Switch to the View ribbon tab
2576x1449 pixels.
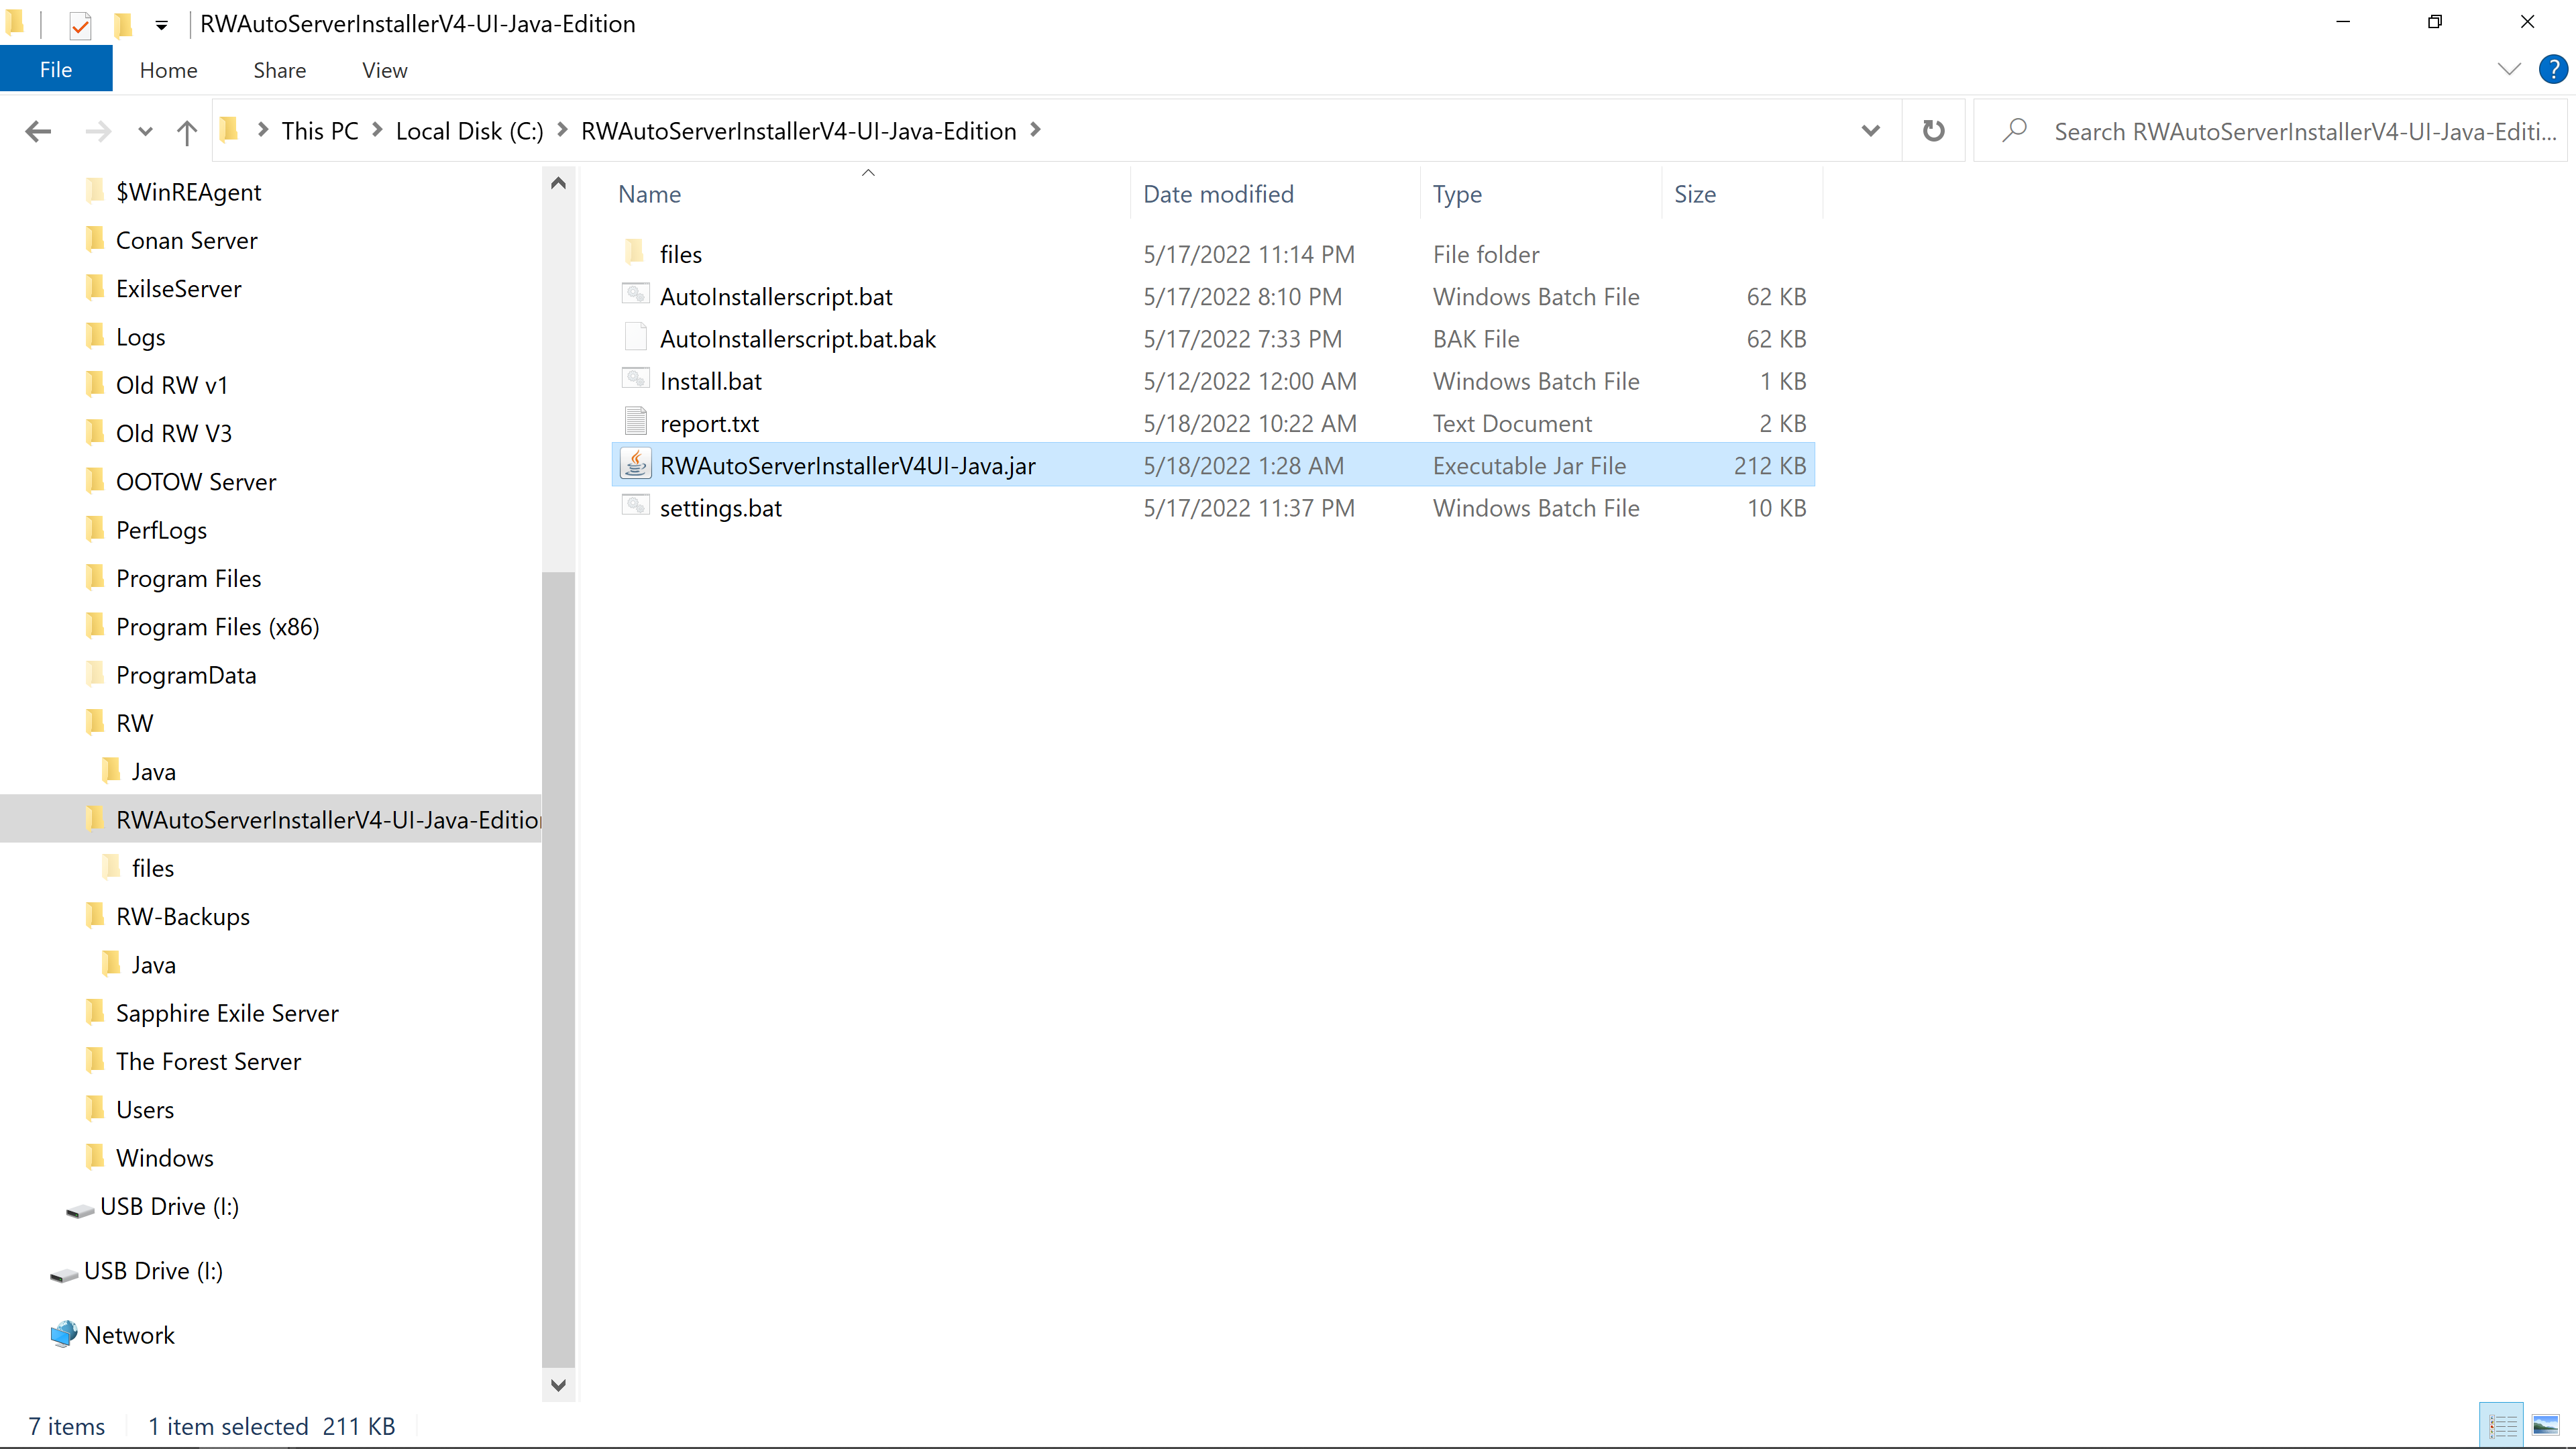coord(384,70)
